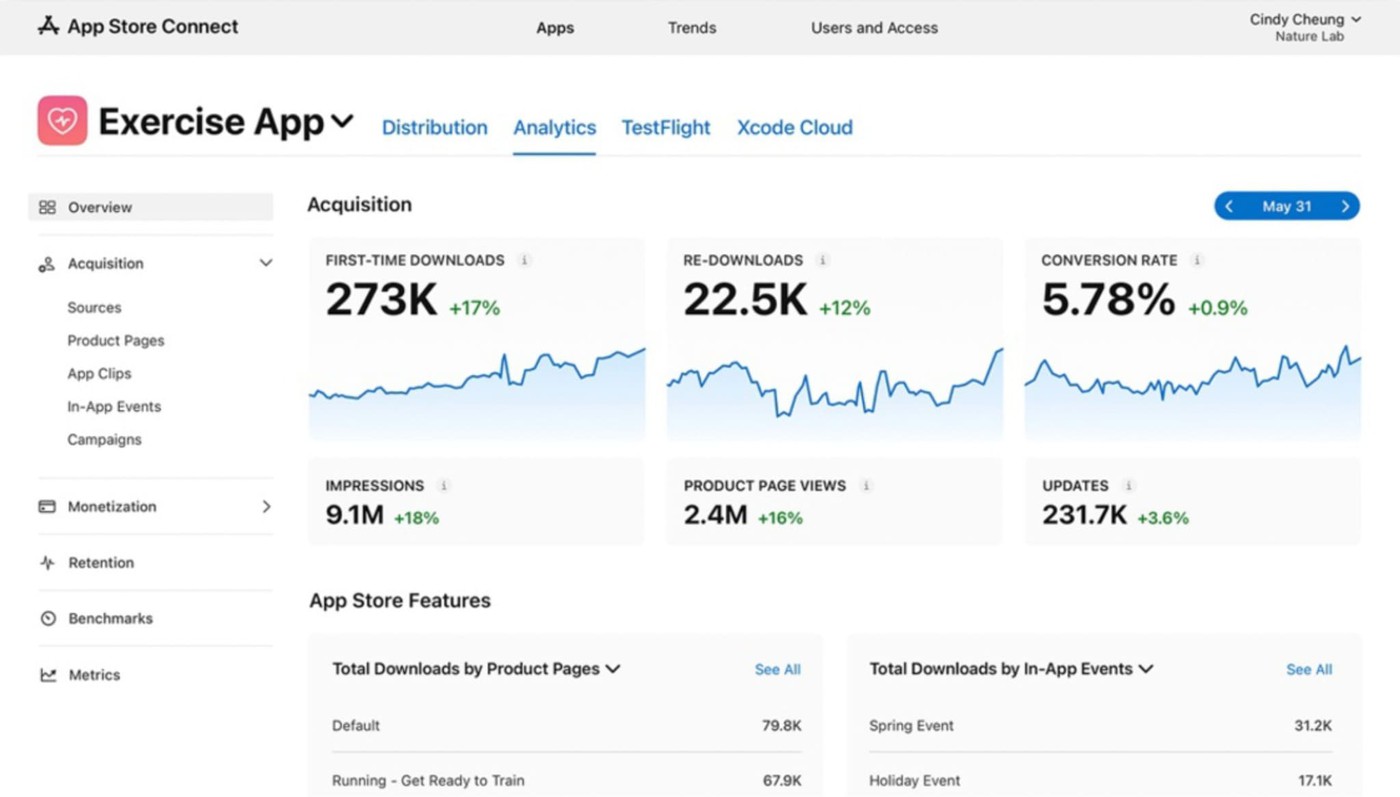Click Running - Get Ready to Train row
The width and height of the screenshot is (1400, 797).
coord(566,780)
